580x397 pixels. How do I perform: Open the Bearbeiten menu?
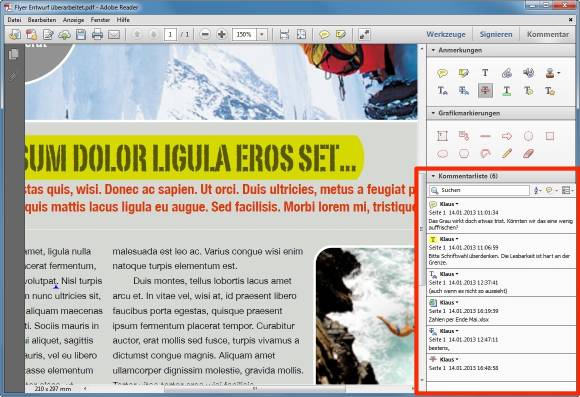coord(42,20)
